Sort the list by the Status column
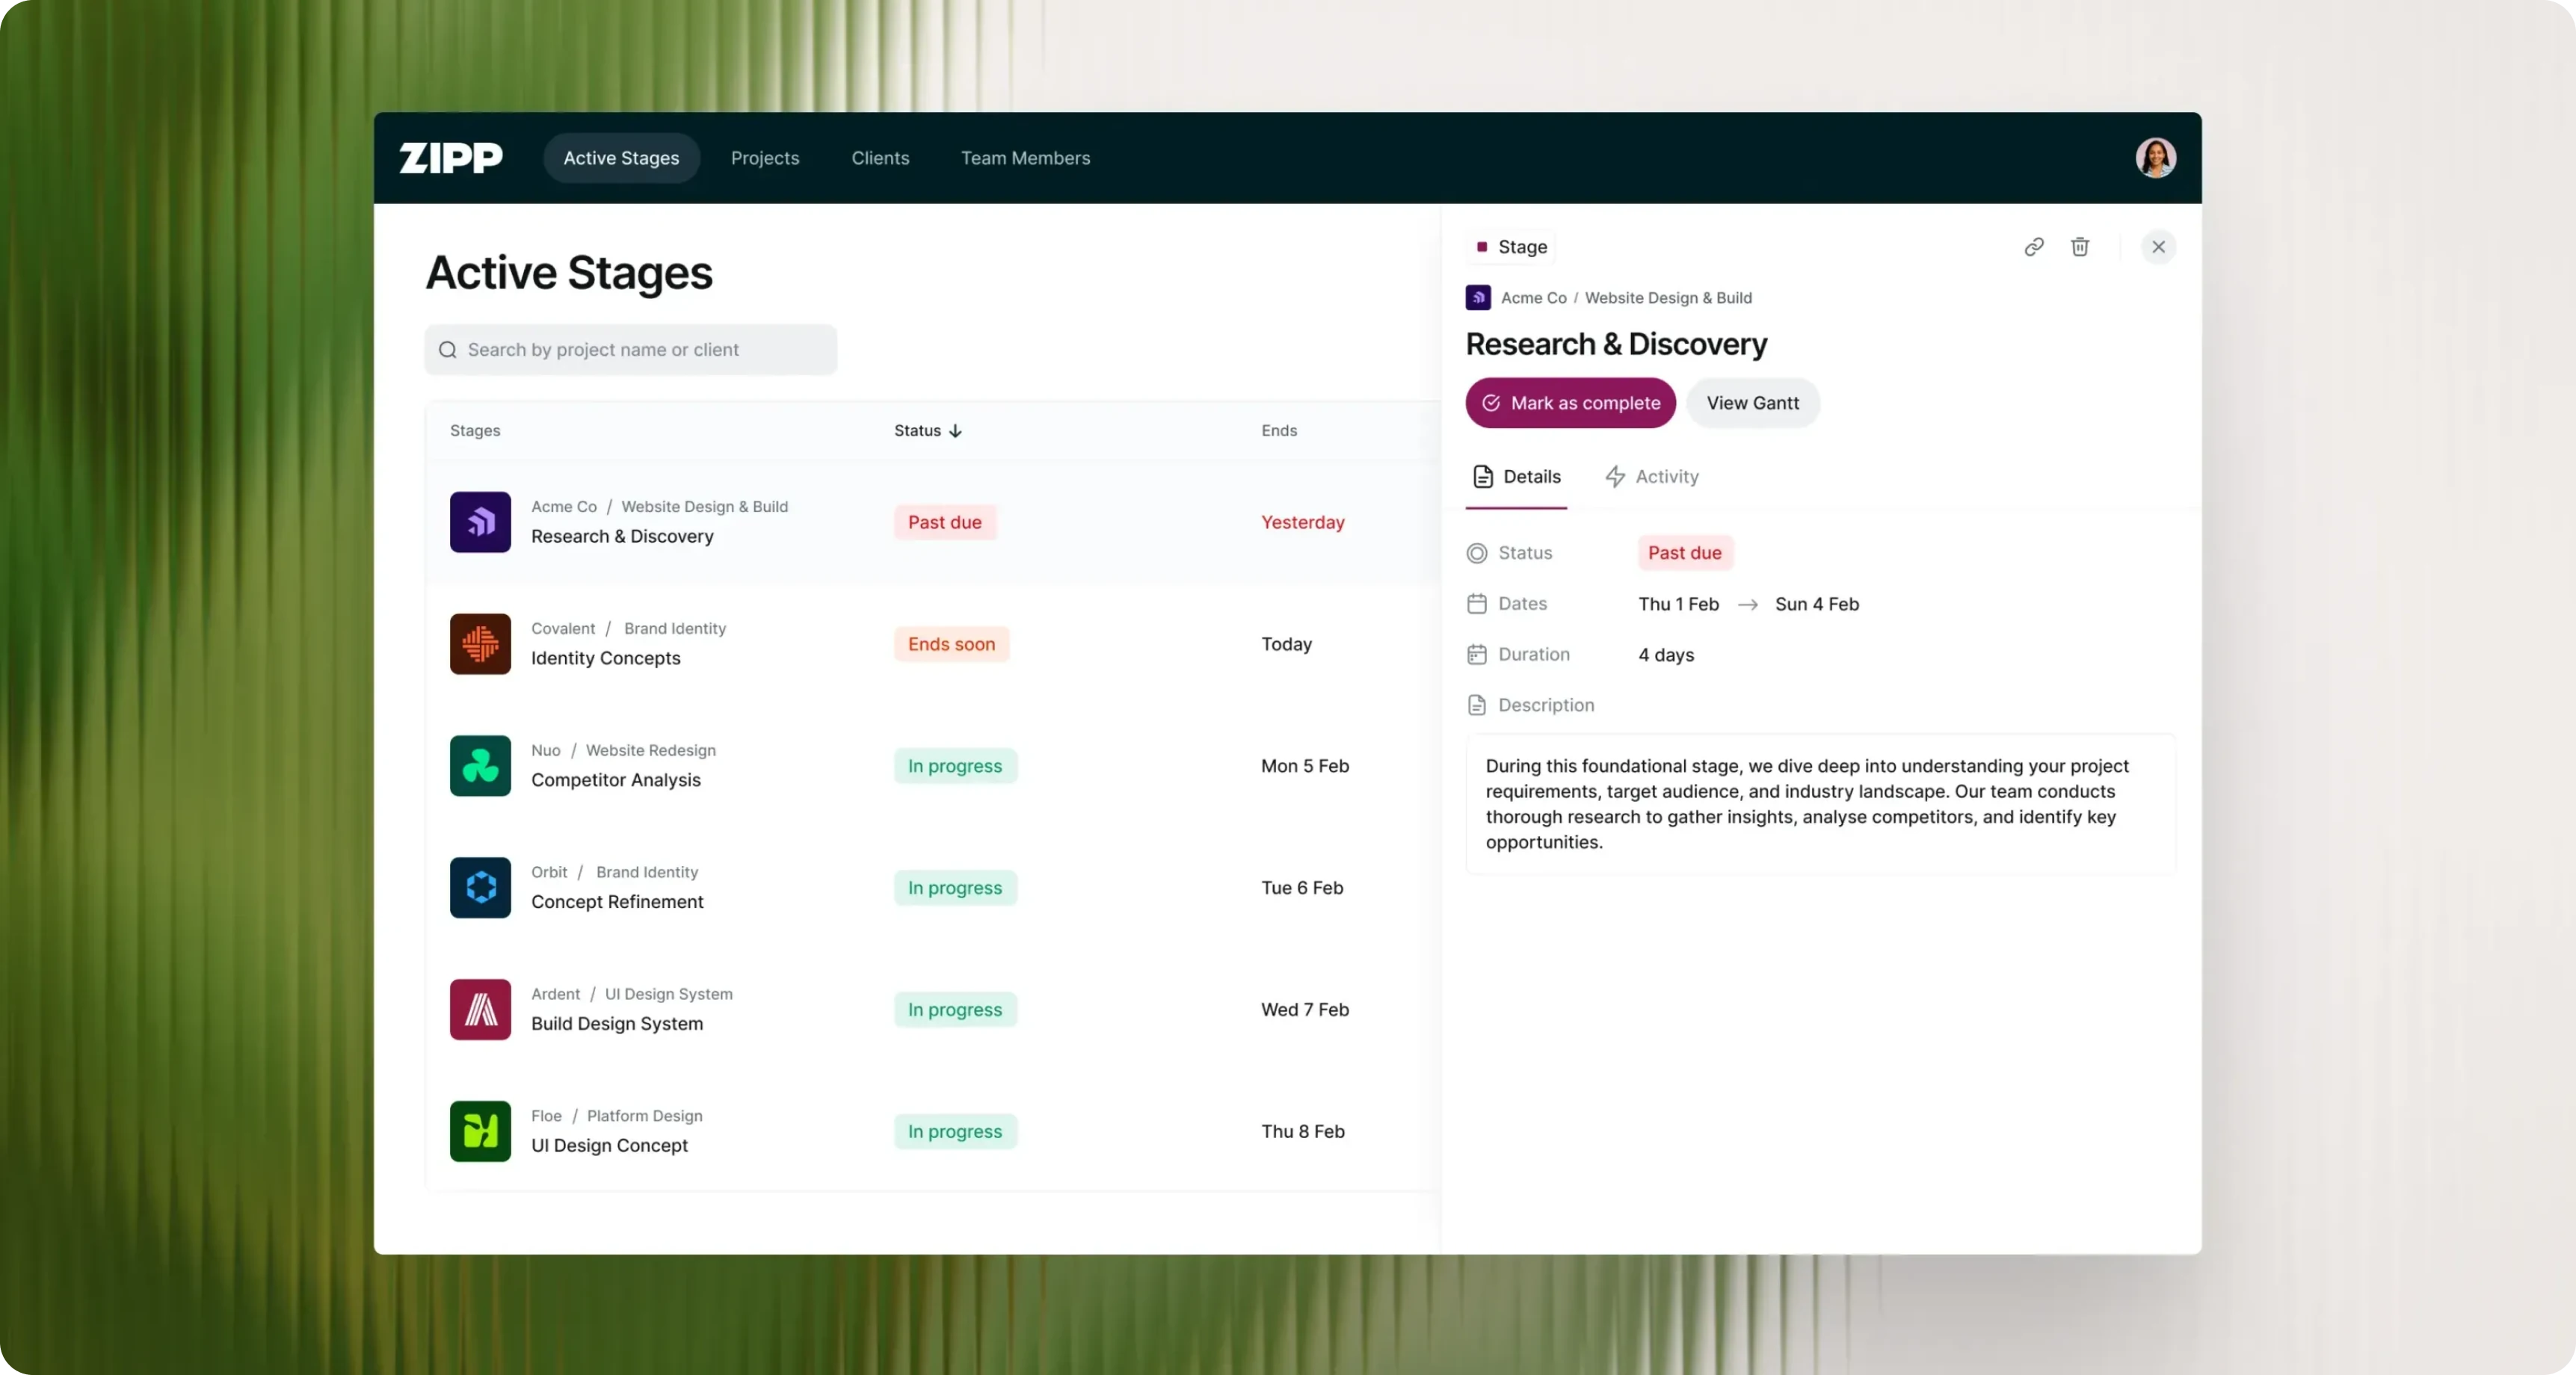This screenshot has width=2576, height=1375. click(x=927, y=431)
